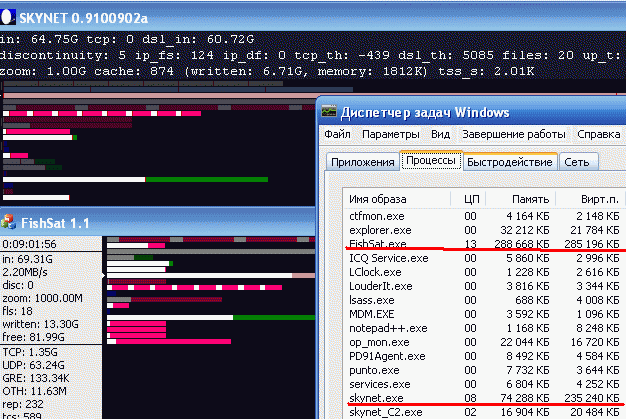The width and height of the screenshot is (626, 419).
Task: Select the notepad++.exe process
Action: [x=484, y=328]
